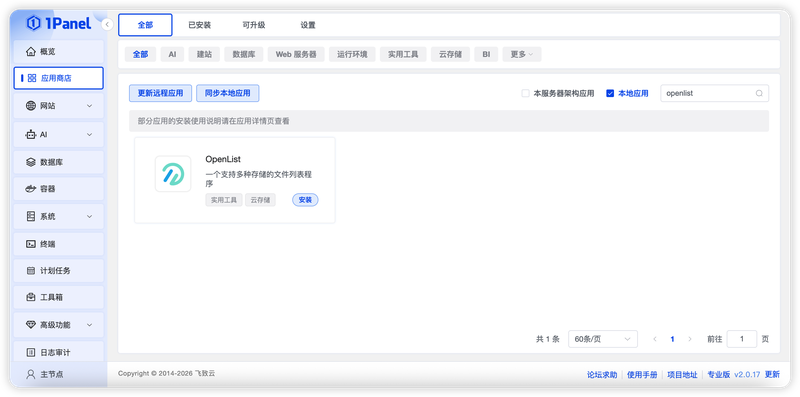Open the 项目地址 link
This screenshot has width=800, height=397.
pyautogui.click(x=682, y=375)
